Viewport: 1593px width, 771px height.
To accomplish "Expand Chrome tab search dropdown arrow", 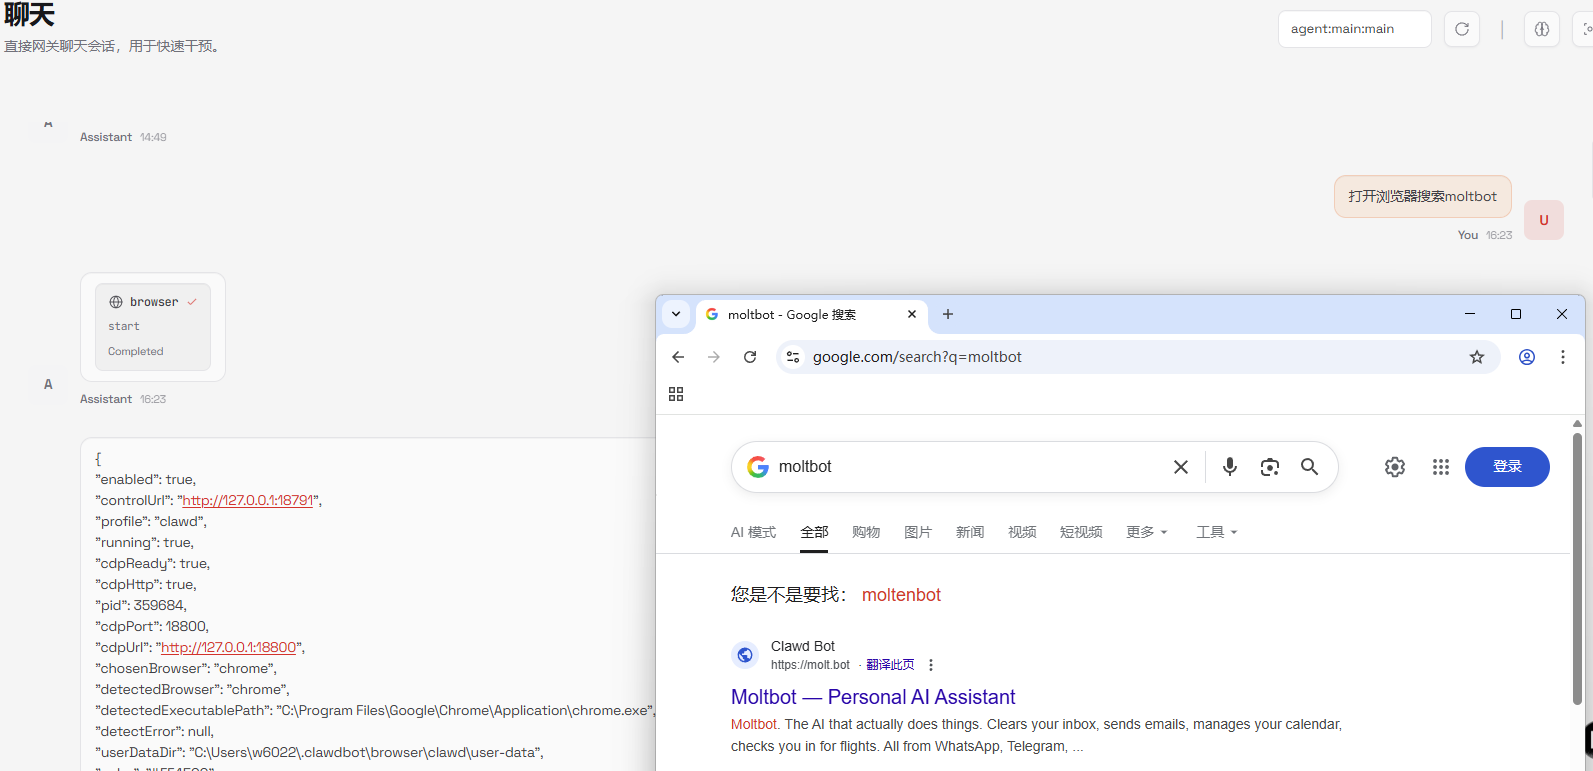I will tap(676, 314).
